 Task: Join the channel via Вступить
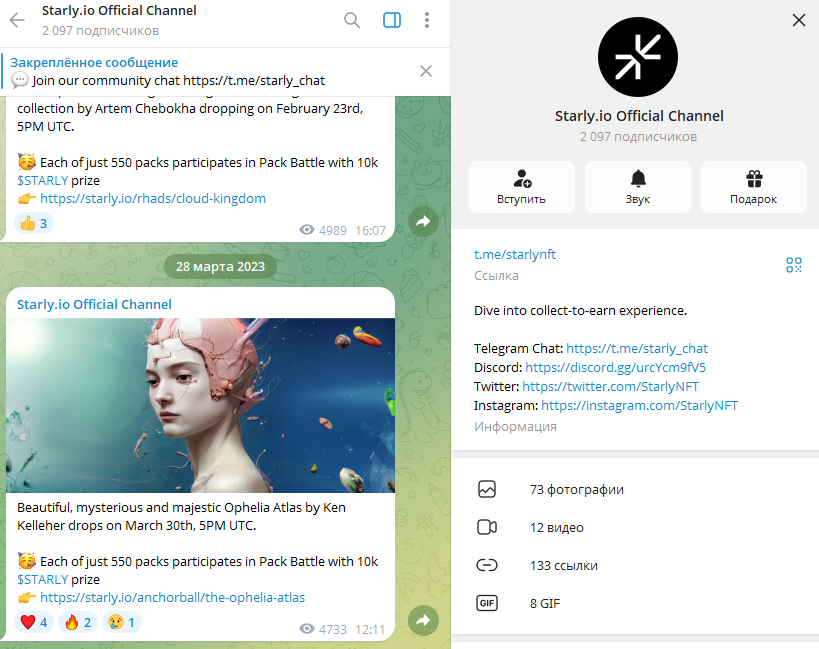pyautogui.click(x=521, y=187)
